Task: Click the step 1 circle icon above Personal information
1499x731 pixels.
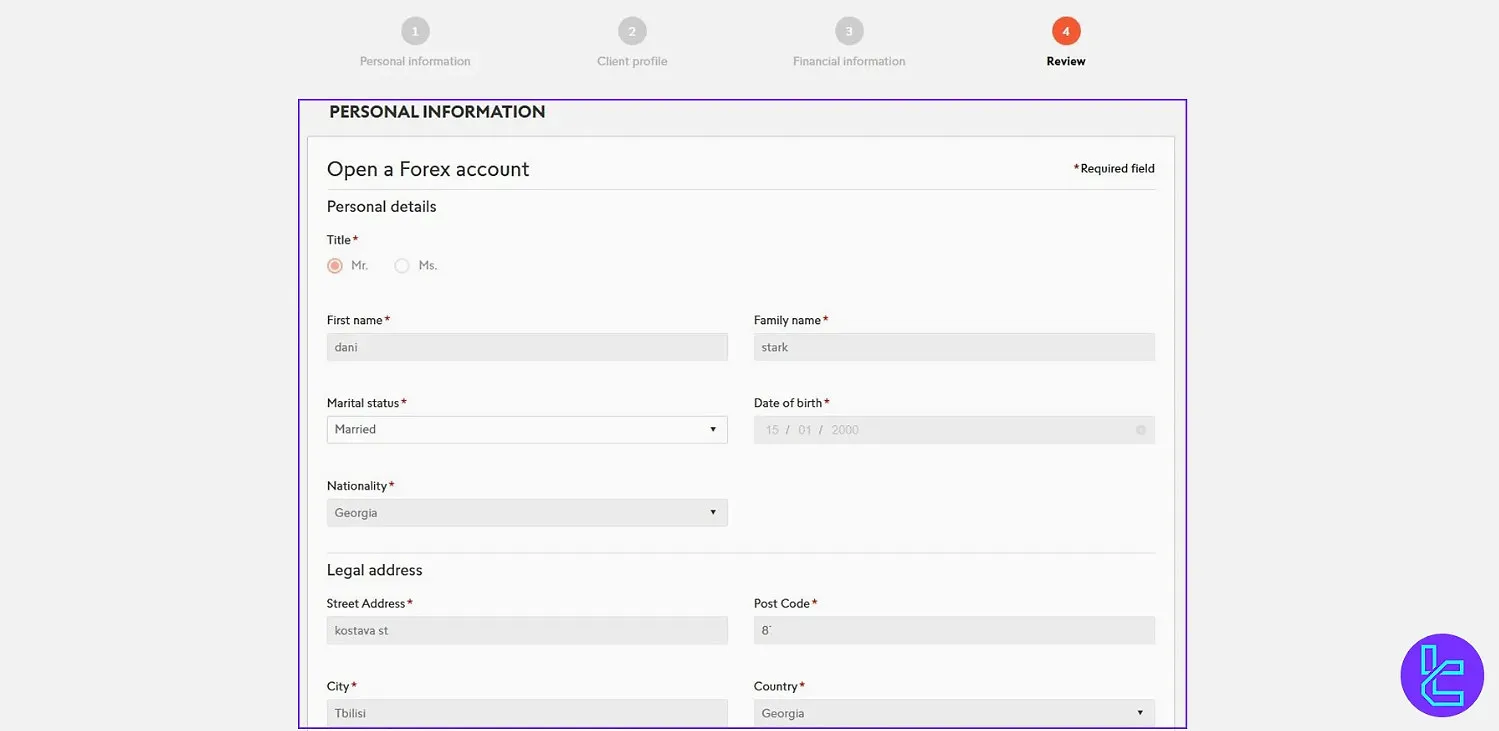Action: point(415,30)
